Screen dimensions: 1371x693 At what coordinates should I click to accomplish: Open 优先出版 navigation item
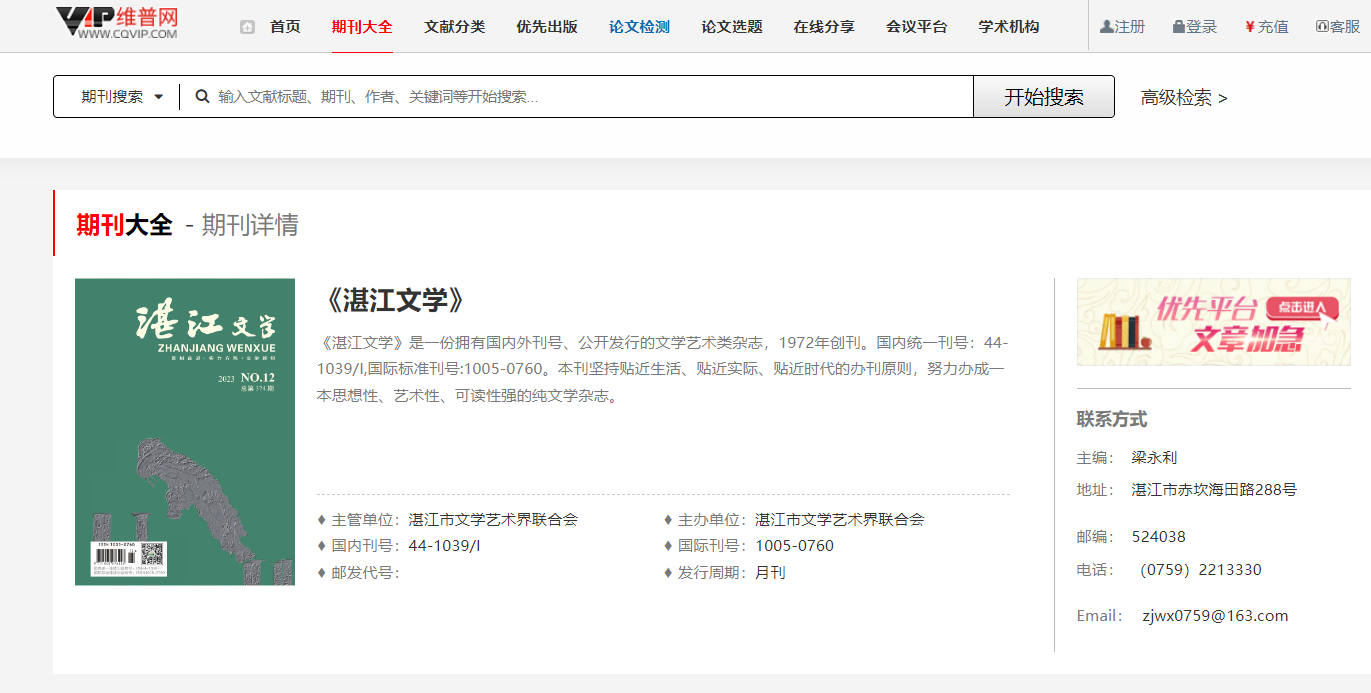coord(547,27)
